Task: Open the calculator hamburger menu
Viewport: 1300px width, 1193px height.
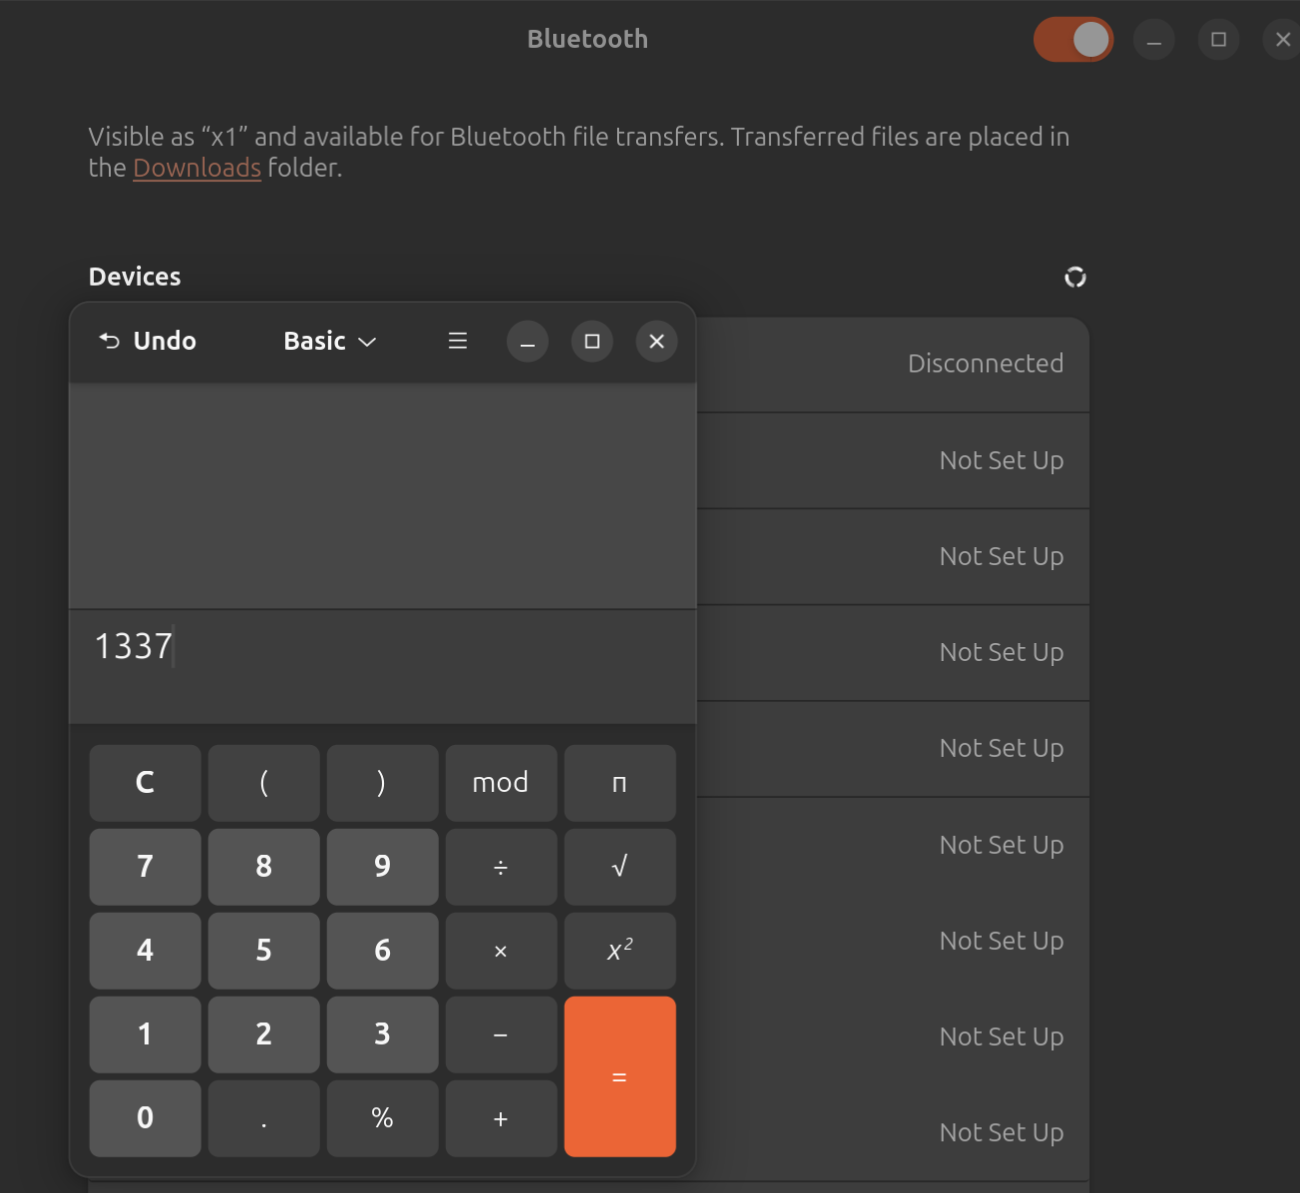Action: [x=457, y=341]
